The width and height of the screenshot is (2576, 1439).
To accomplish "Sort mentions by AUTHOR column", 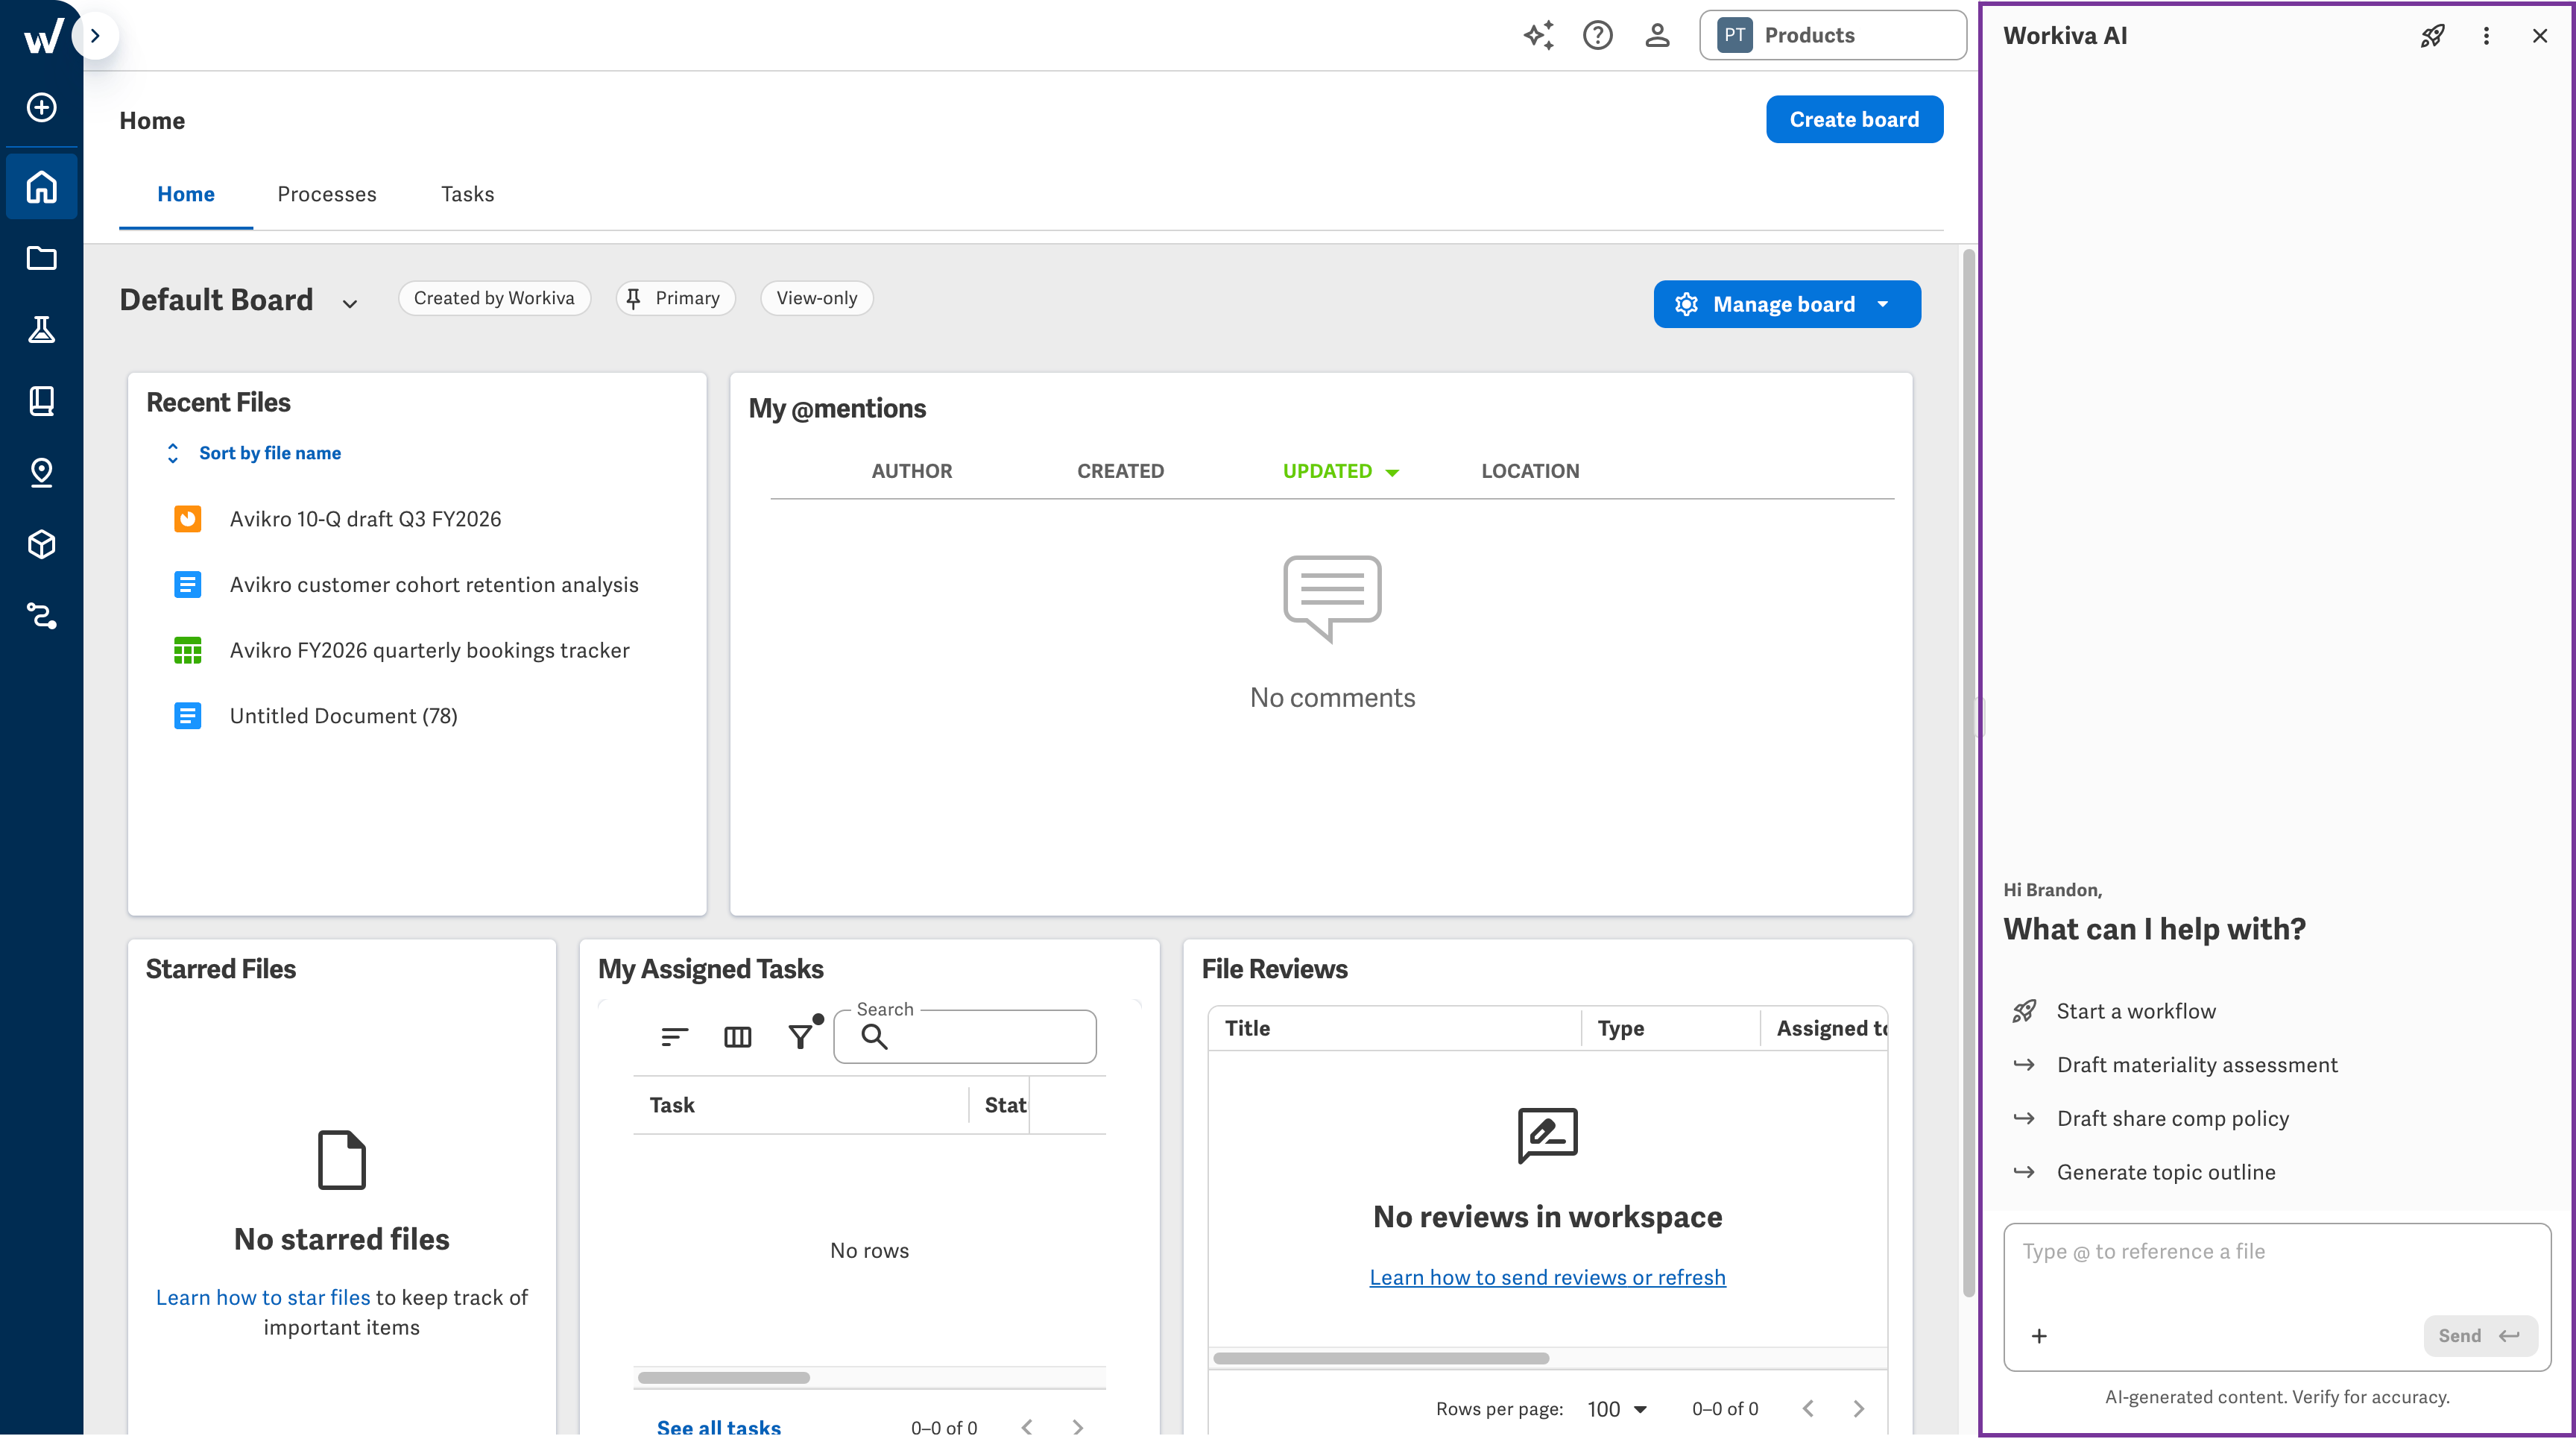I will click(x=912, y=471).
